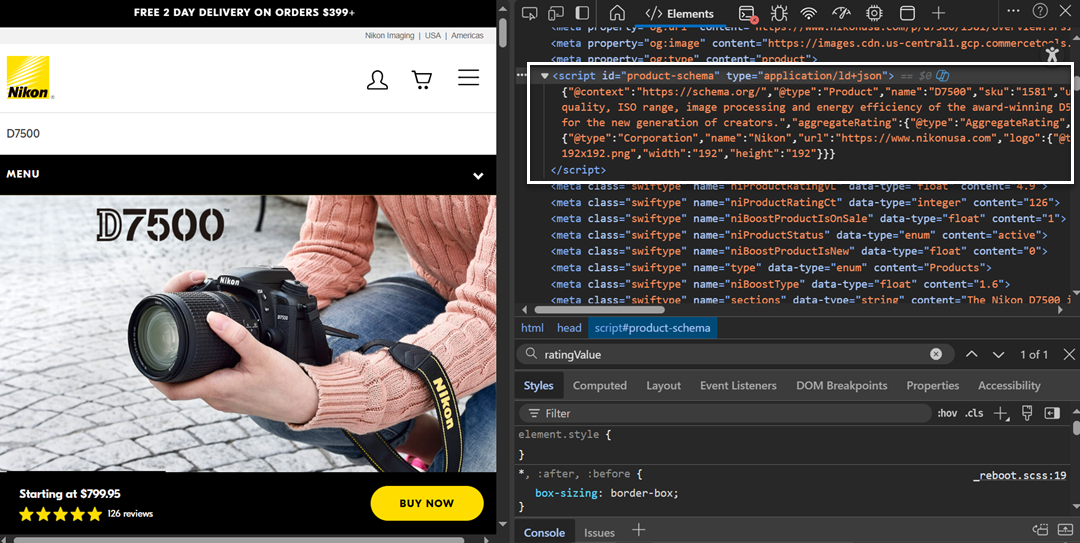Click the styles Filter field
Screen dimensions: 1080x543
coord(725,413)
